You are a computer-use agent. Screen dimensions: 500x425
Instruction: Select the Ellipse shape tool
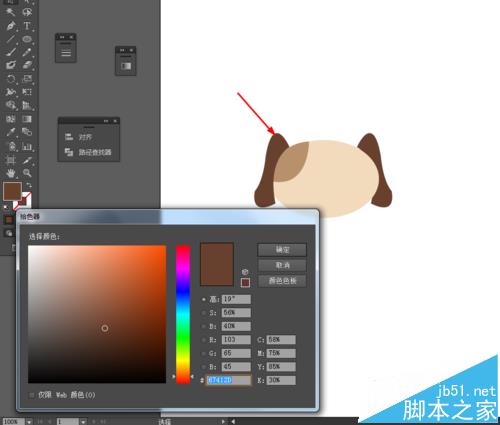27,39
